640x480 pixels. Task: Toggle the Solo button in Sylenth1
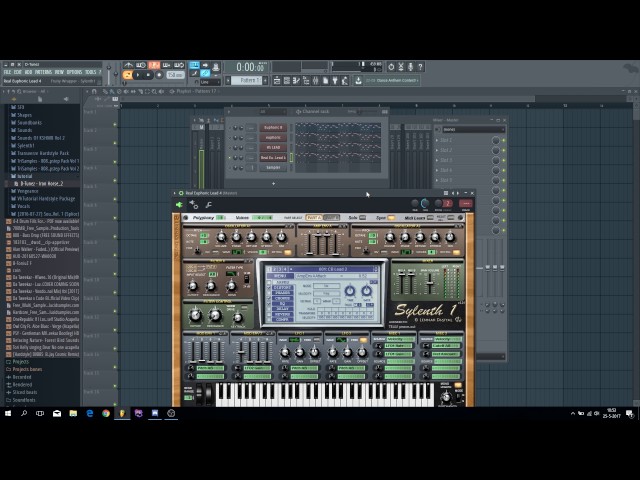tap(362, 218)
